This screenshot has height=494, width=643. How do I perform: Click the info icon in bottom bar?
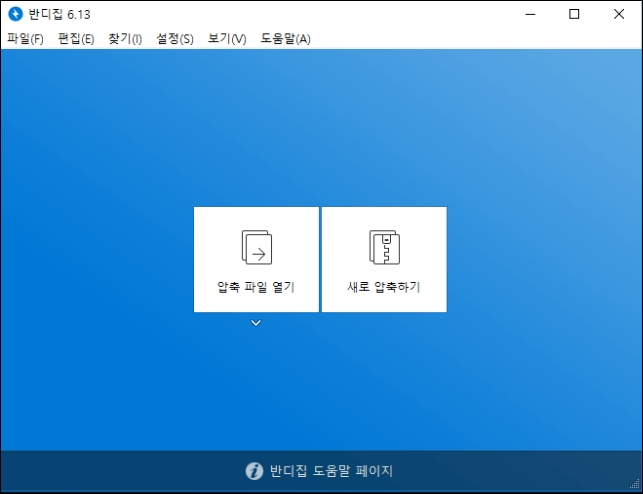coord(254,471)
